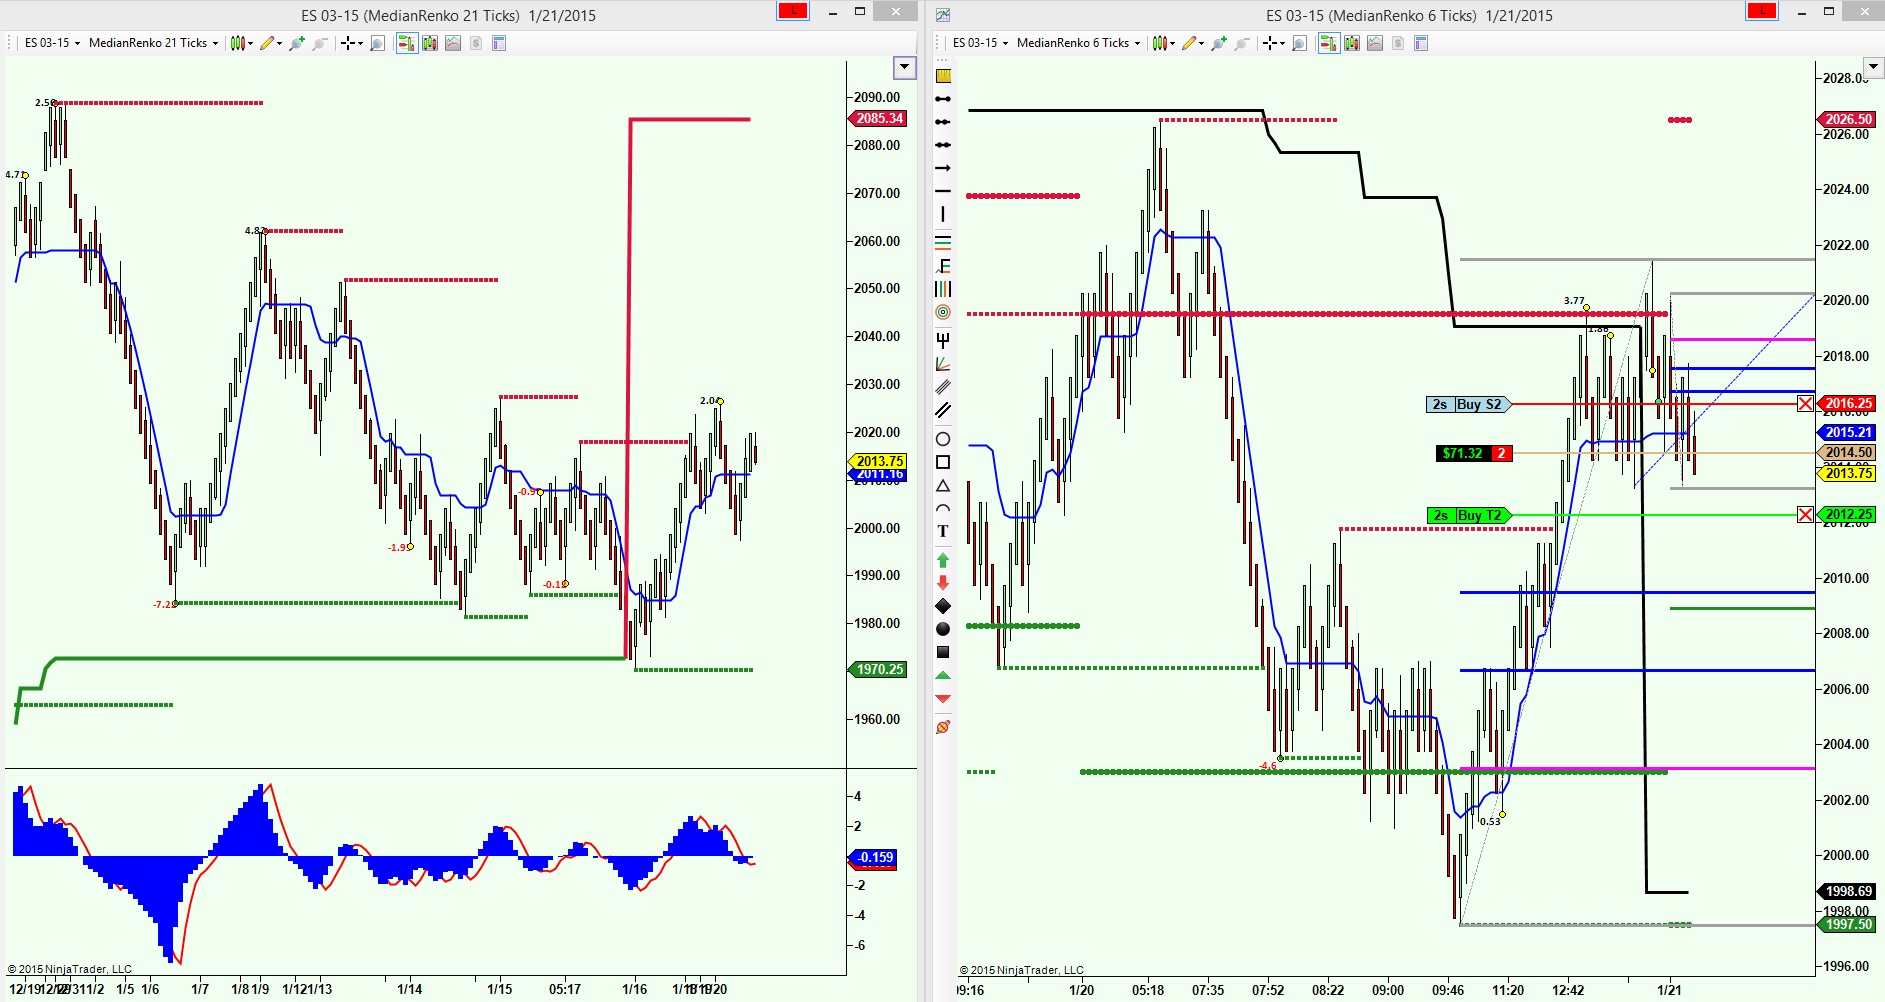The image size is (1885, 1002).
Task: Select the triangle drawing tool
Action: click(x=943, y=486)
